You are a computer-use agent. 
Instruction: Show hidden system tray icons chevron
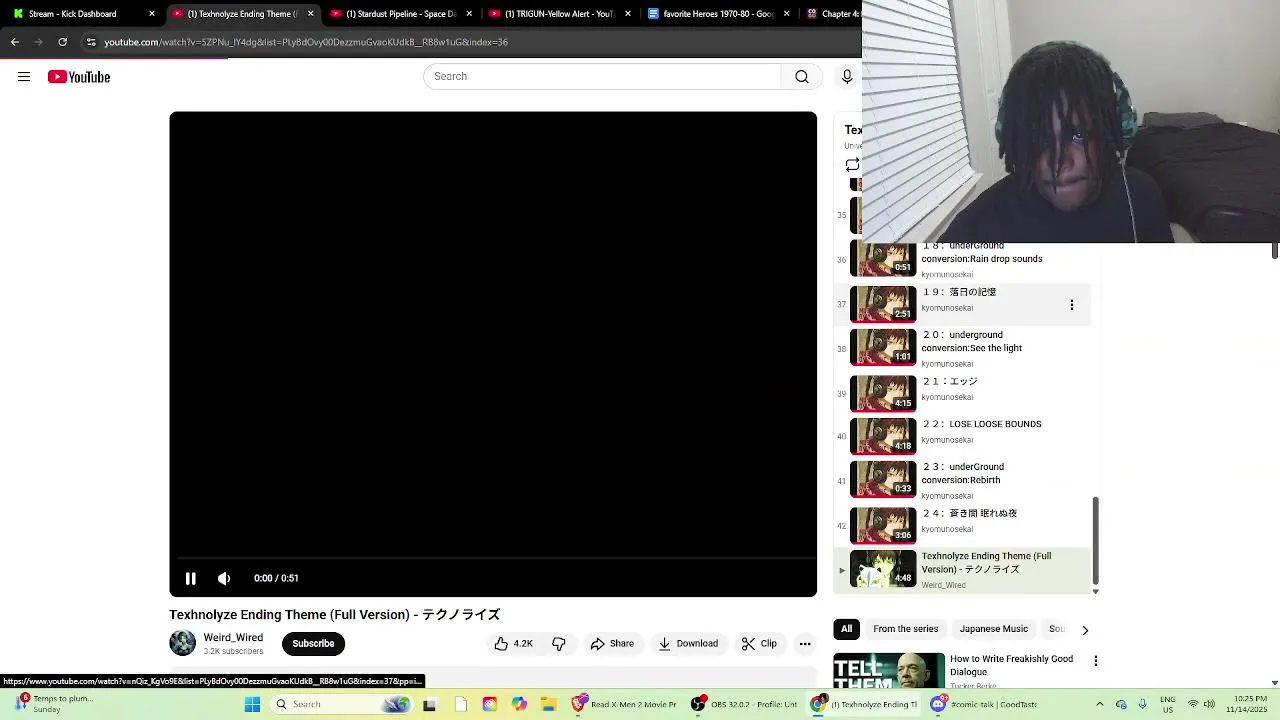[1099, 704]
